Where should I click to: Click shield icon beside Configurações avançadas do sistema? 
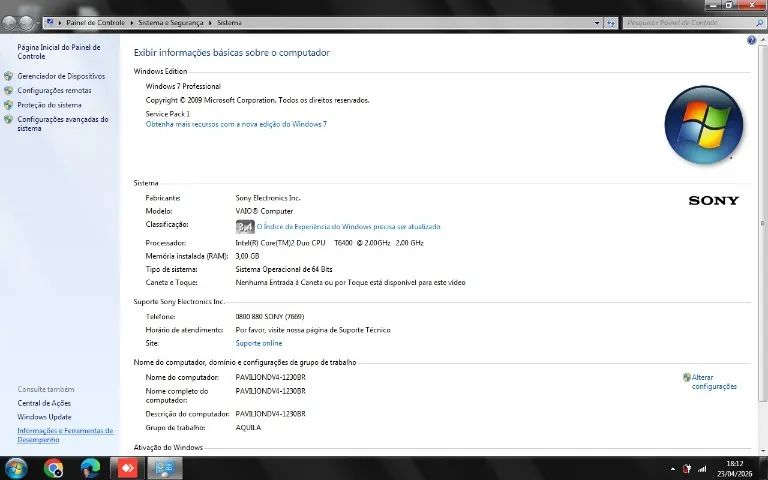[8, 119]
